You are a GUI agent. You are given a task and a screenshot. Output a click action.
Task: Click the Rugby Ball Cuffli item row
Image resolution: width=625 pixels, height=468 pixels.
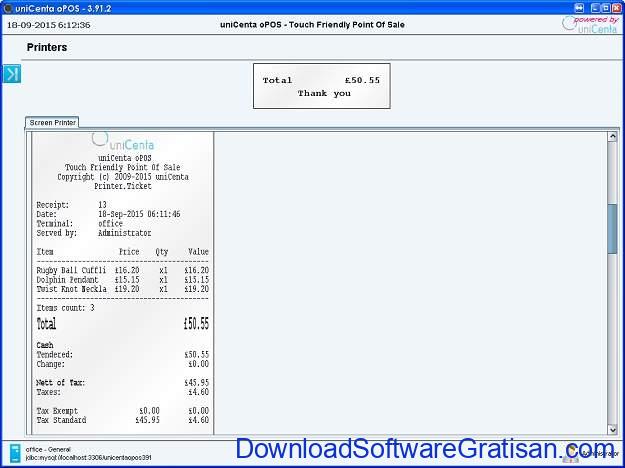pos(123,270)
